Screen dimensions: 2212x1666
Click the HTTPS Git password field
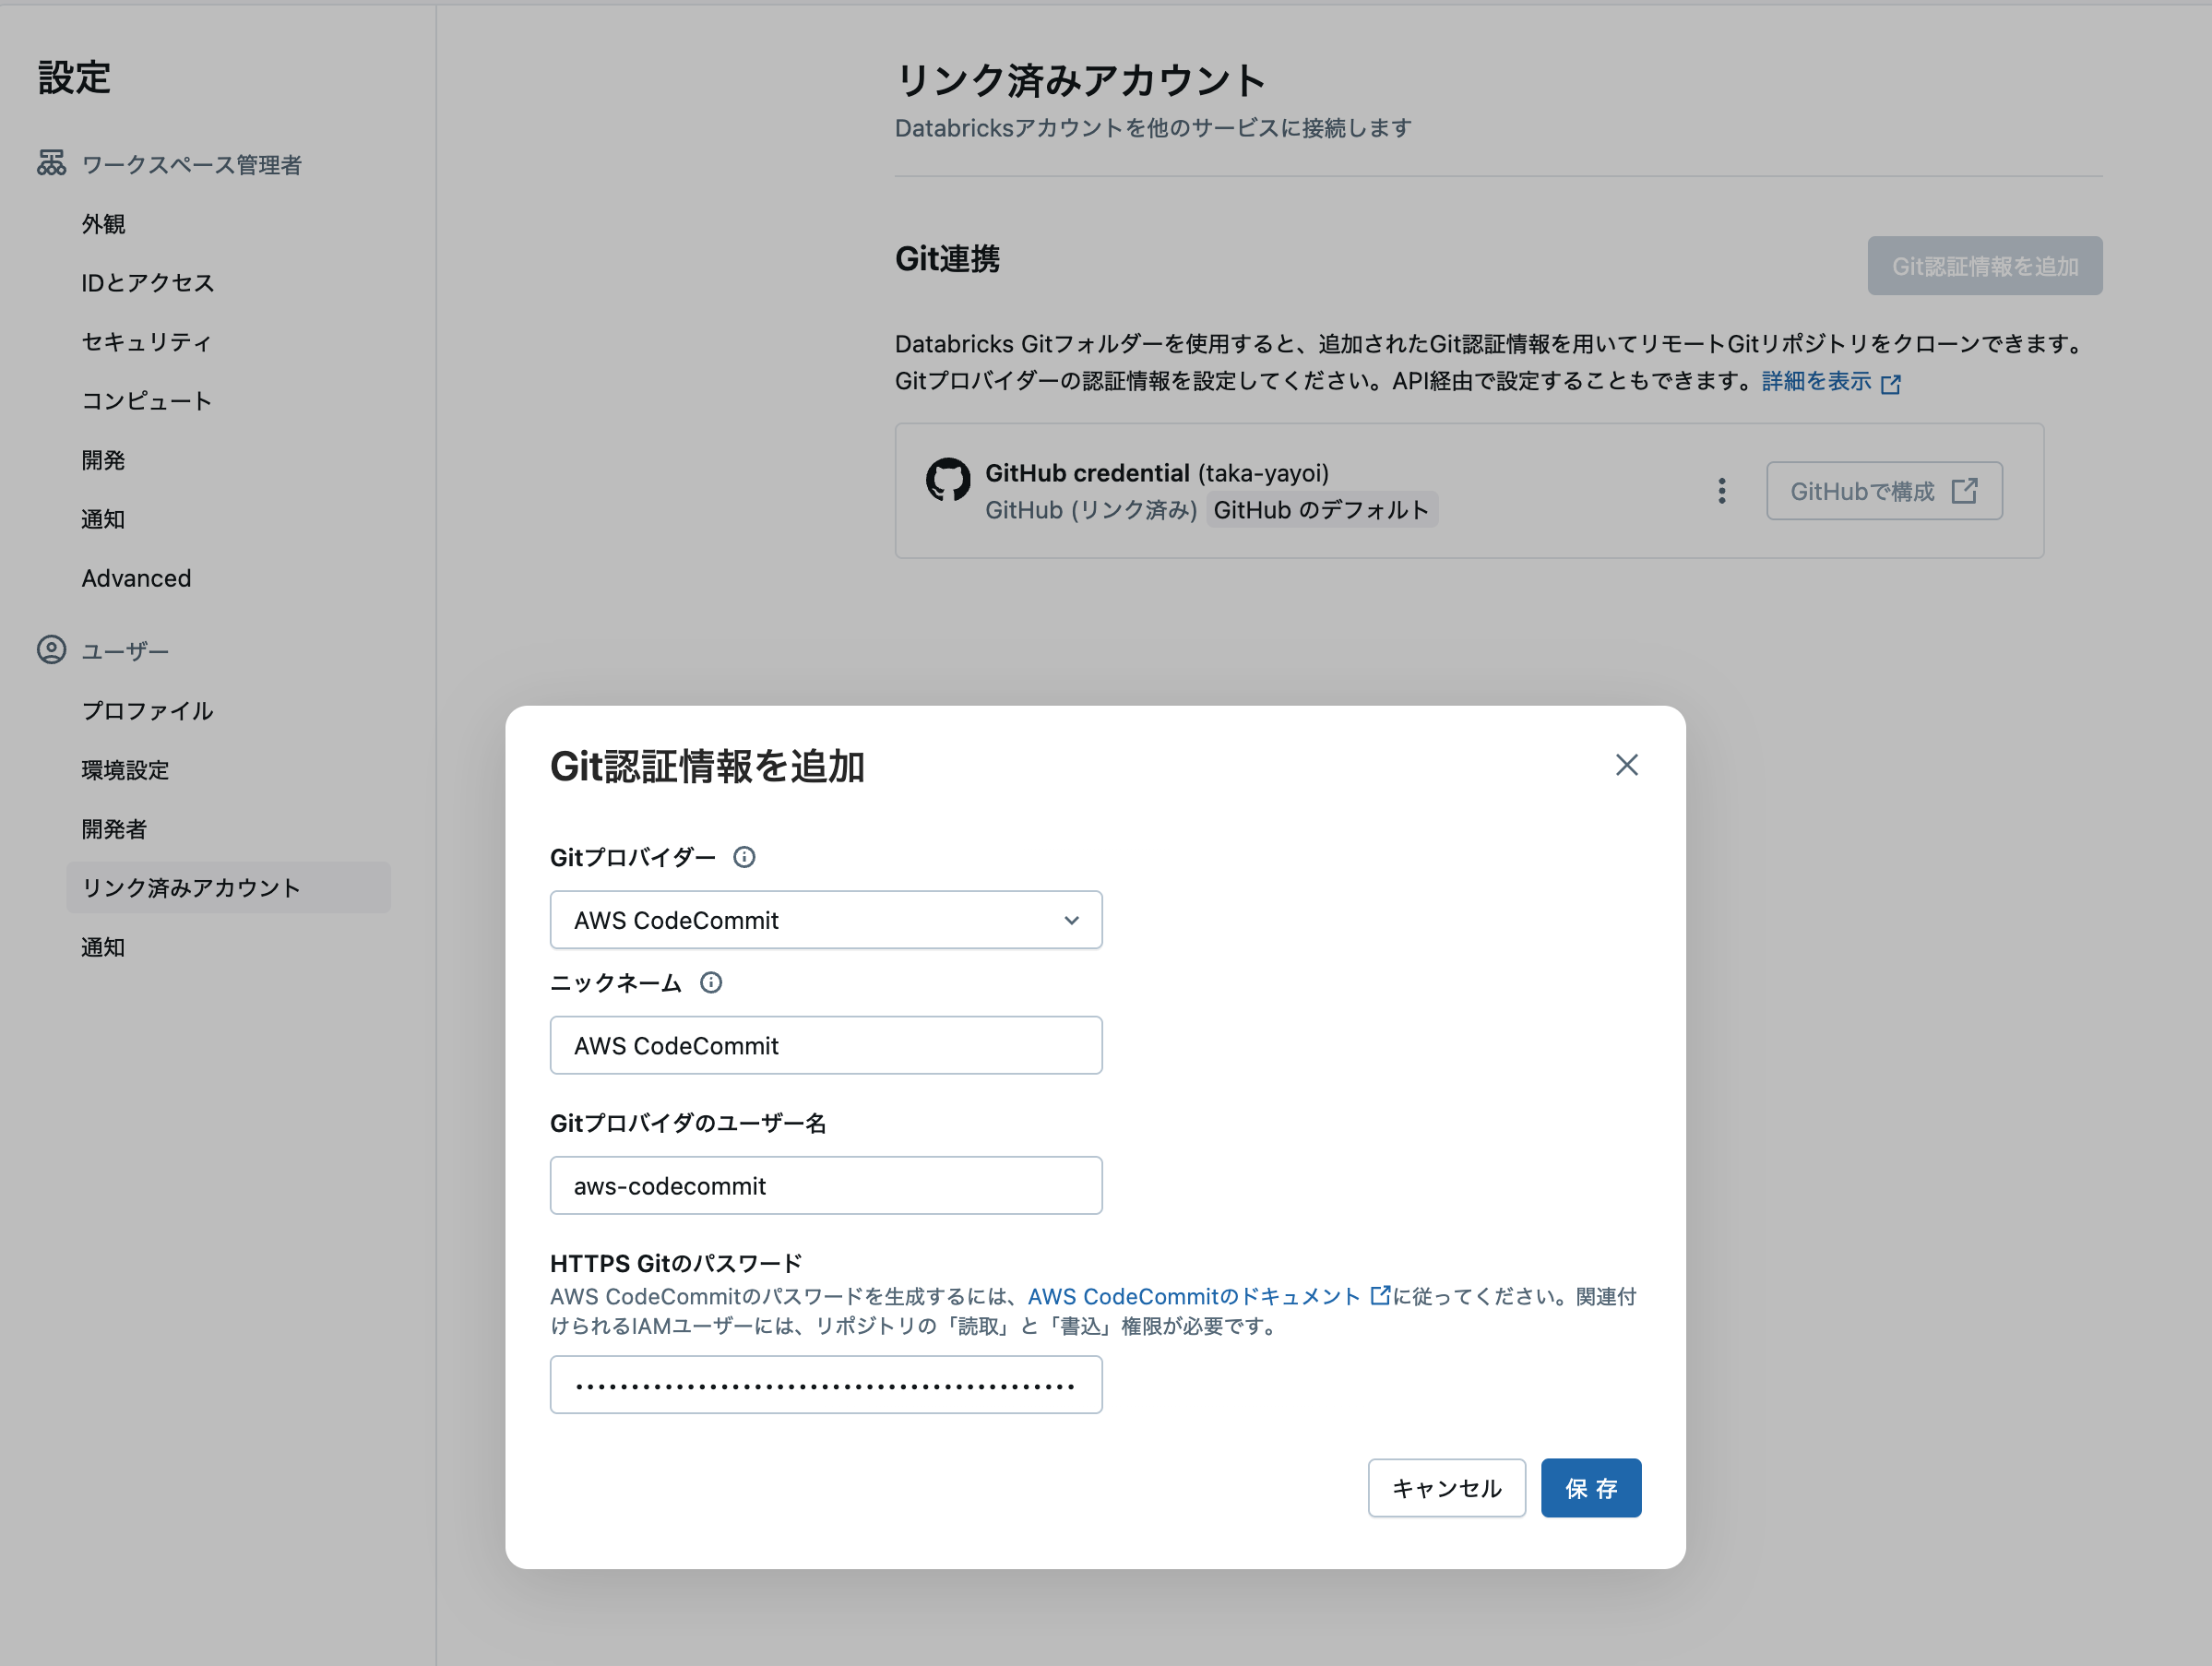tap(826, 1385)
